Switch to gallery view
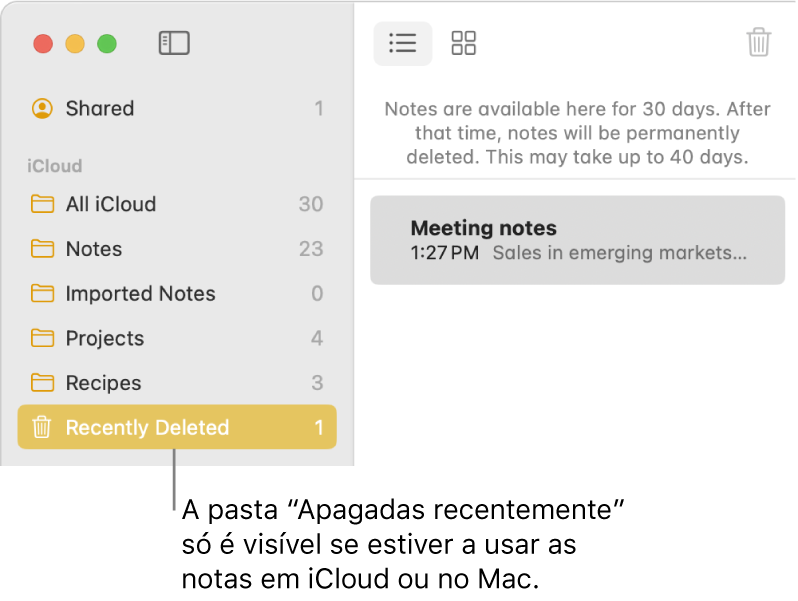This screenshot has width=798, height=601. point(464,43)
